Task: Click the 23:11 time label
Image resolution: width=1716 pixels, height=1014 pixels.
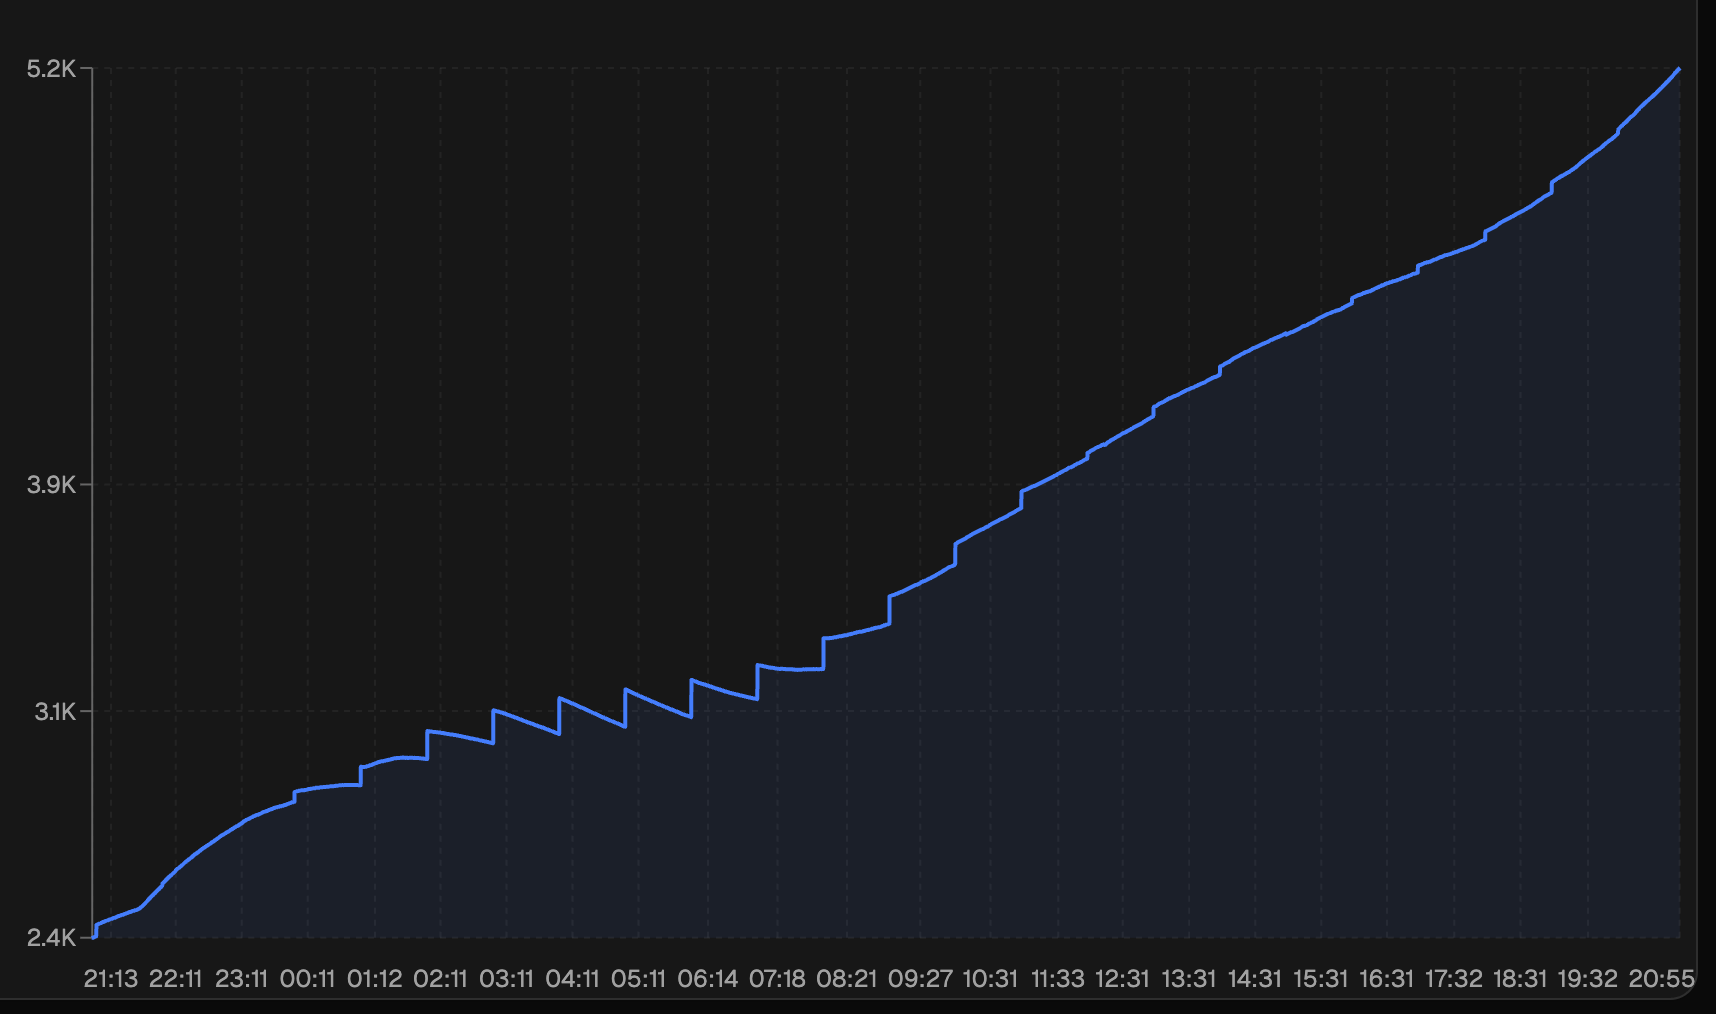Action: tap(242, 979)
